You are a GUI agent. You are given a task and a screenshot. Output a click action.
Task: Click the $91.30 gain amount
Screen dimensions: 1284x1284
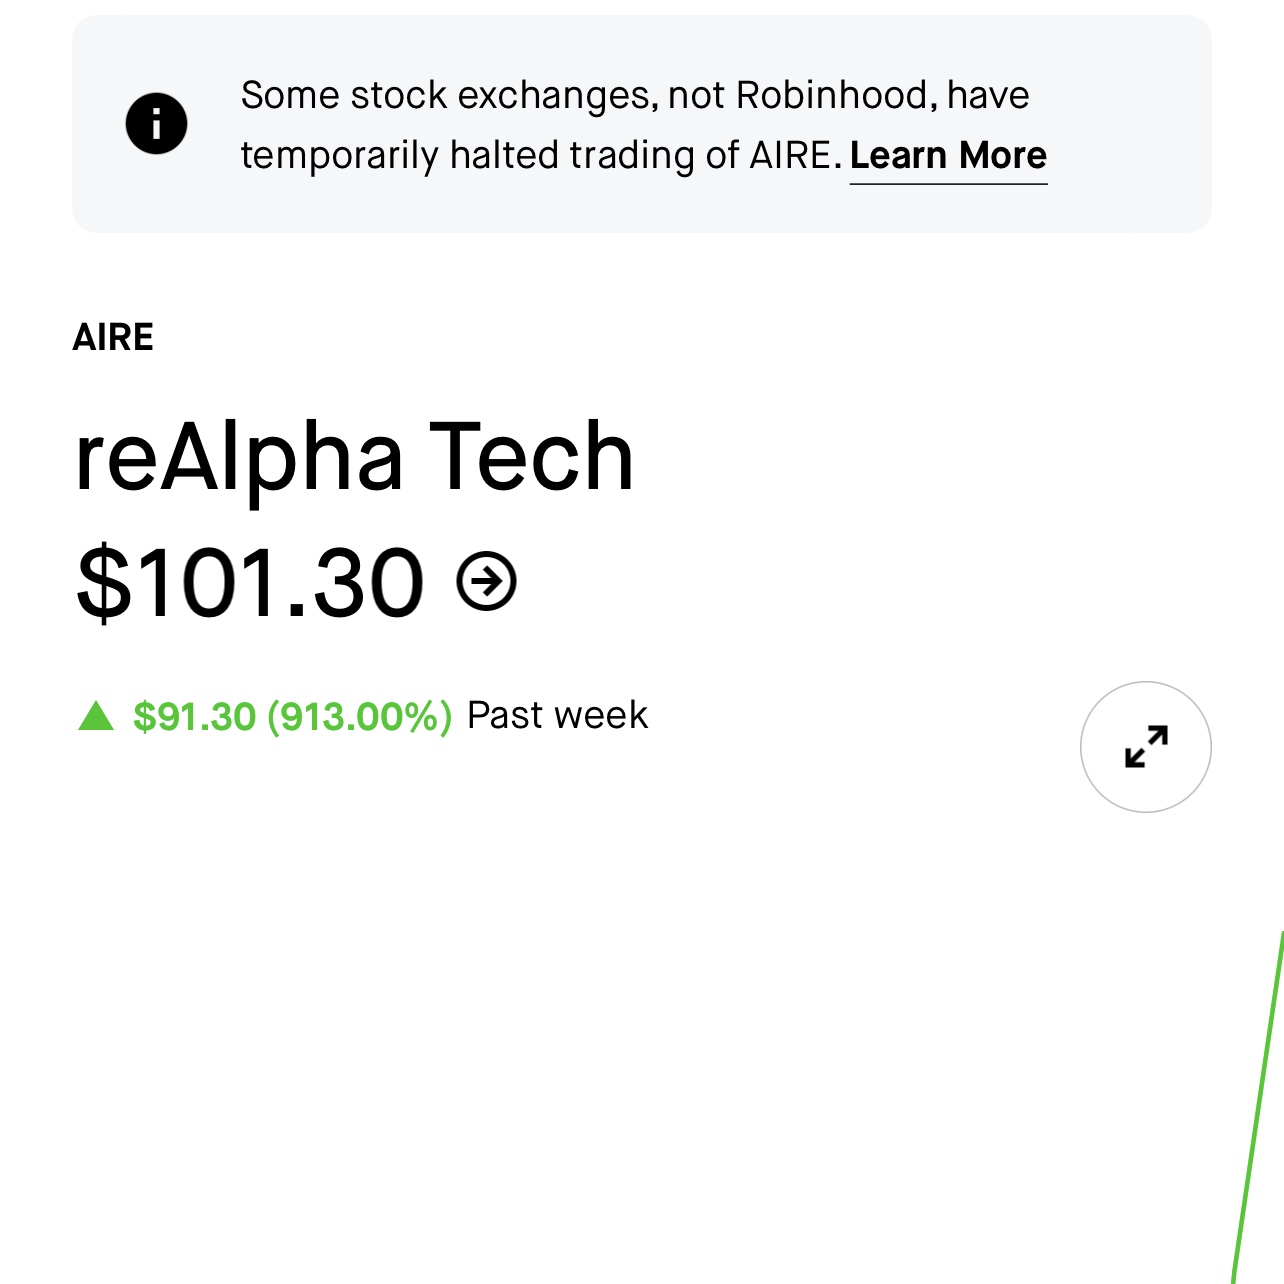(195, 717)
